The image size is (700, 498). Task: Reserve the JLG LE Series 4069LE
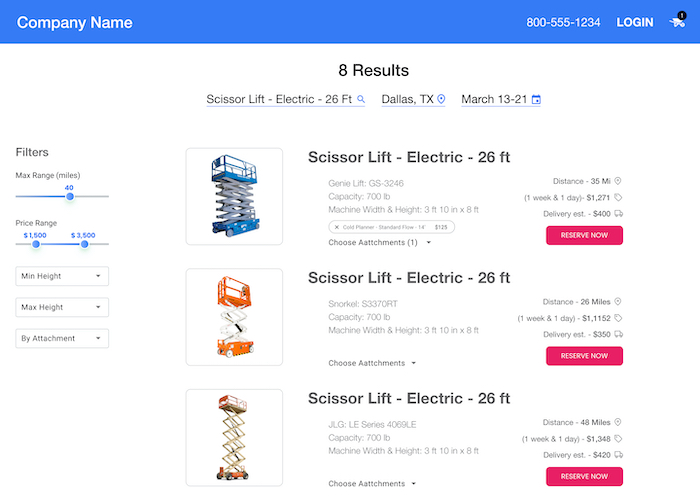coord(584,476)
